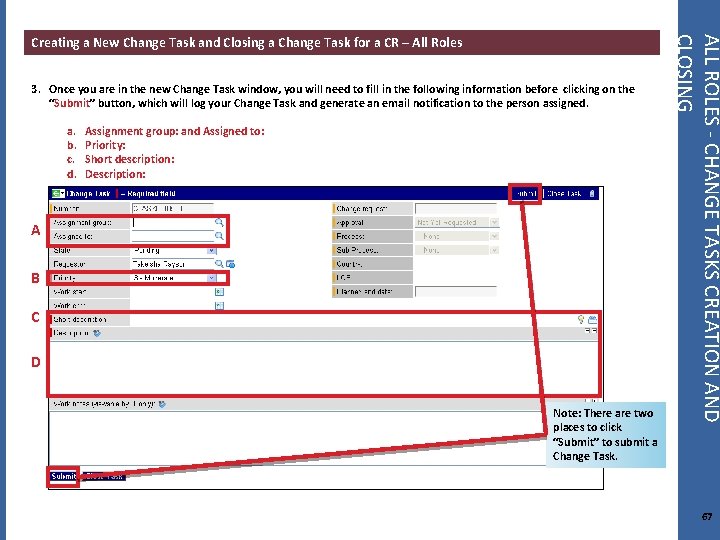Open Assignment group lookup magnifier
Screen dimensions: 720x540
[x=219, y=222]
